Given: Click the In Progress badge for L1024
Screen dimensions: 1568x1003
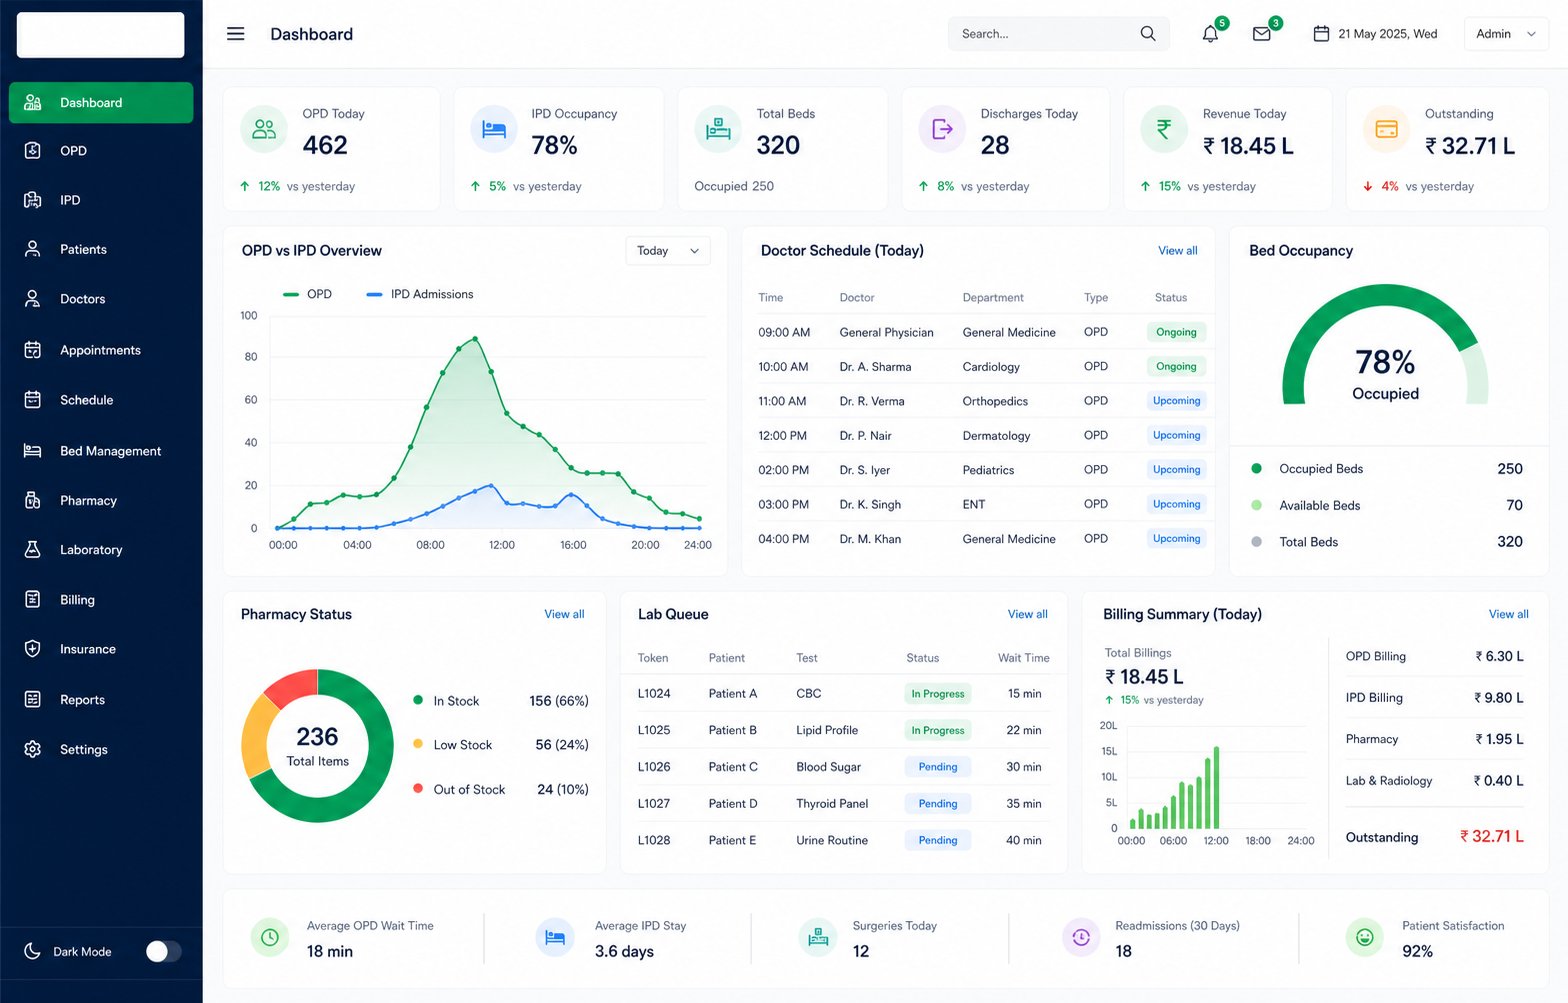Looking at the screenshot, I should 938,693.
